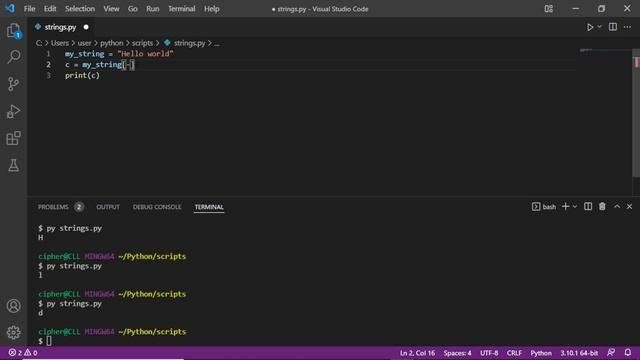Viewport: 640px width, 360px height.
Task: Click breadcrumb ellipsis symbol segment
Action: click(x=217, y=43)
